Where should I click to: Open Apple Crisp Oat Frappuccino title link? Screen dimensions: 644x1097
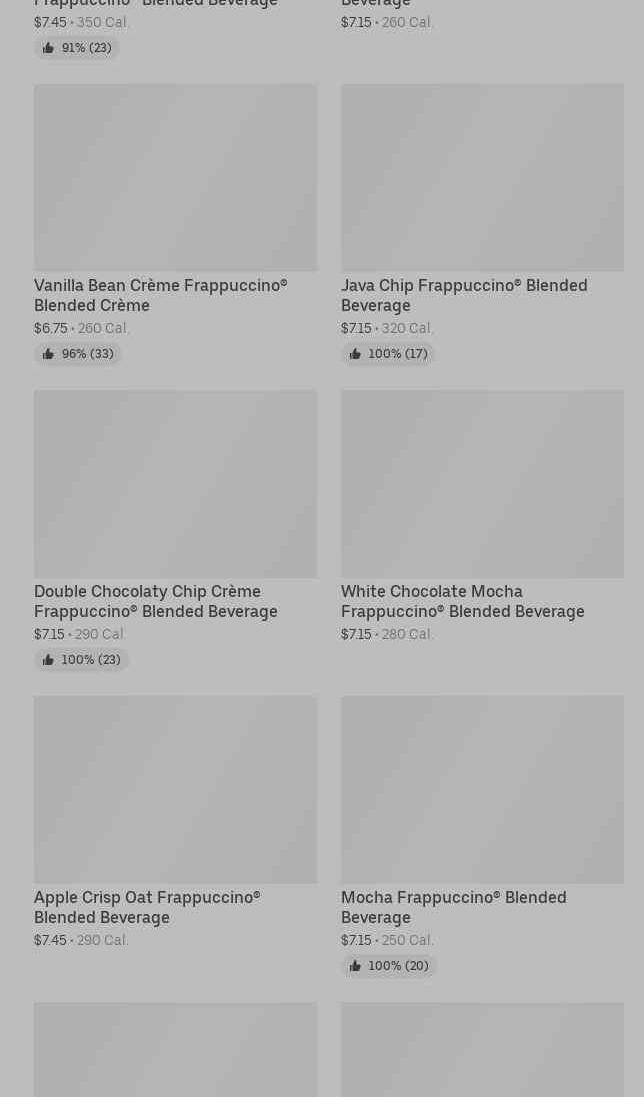(147, 907)
